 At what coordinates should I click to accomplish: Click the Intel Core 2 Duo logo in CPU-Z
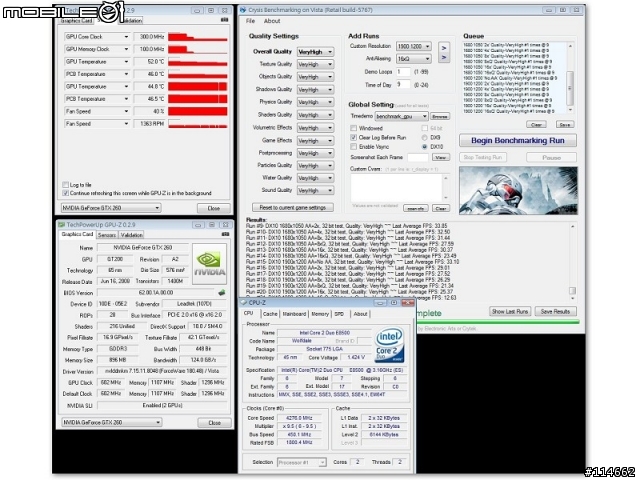pyautogui.click(x=389, y=345)
